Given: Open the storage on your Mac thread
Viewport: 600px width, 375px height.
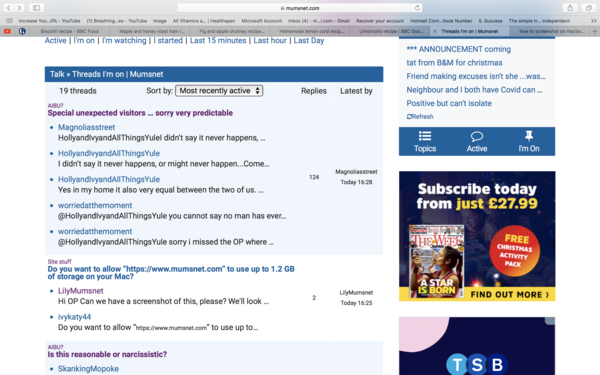Looking at the screenshot, I should coord(171,272).
